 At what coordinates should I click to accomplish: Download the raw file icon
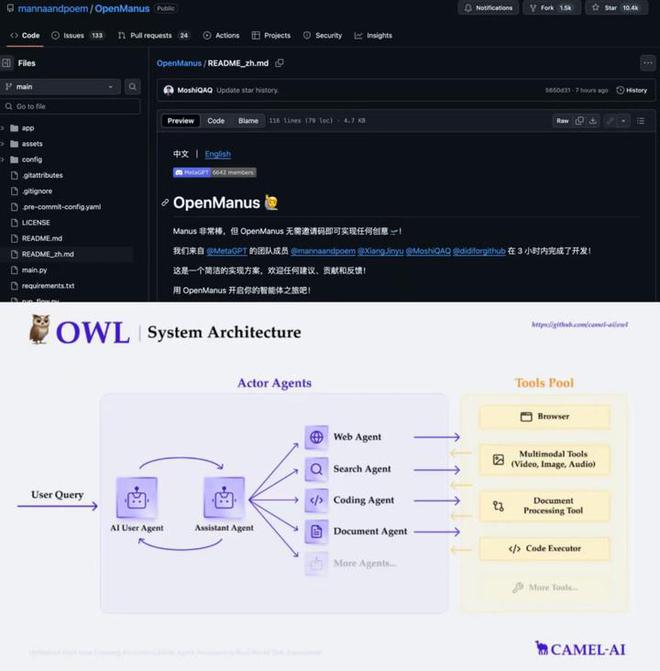593,121
